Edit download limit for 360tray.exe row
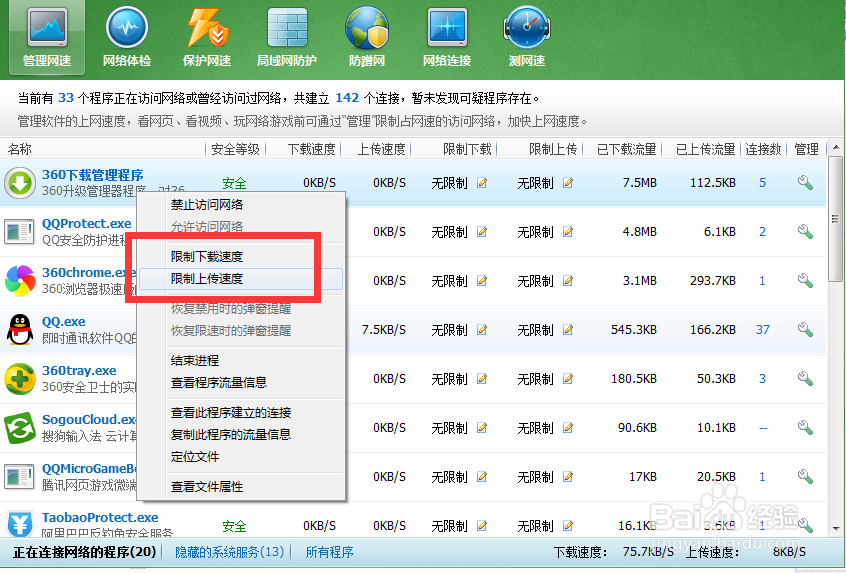 point(482,379)
